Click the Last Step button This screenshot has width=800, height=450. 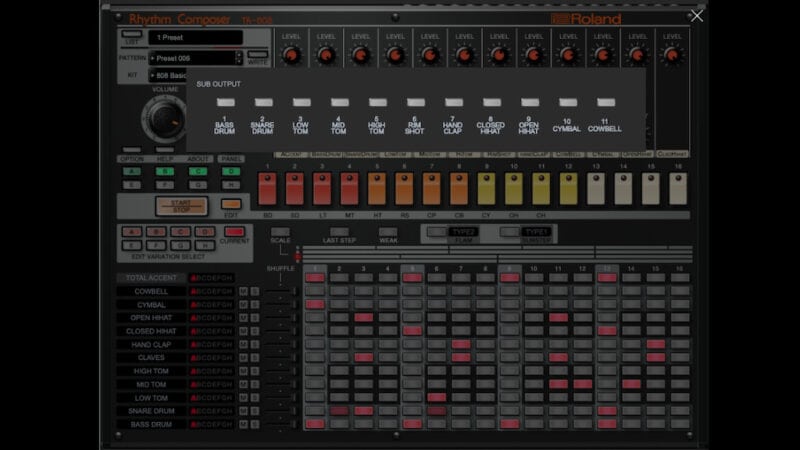point(339,233)
